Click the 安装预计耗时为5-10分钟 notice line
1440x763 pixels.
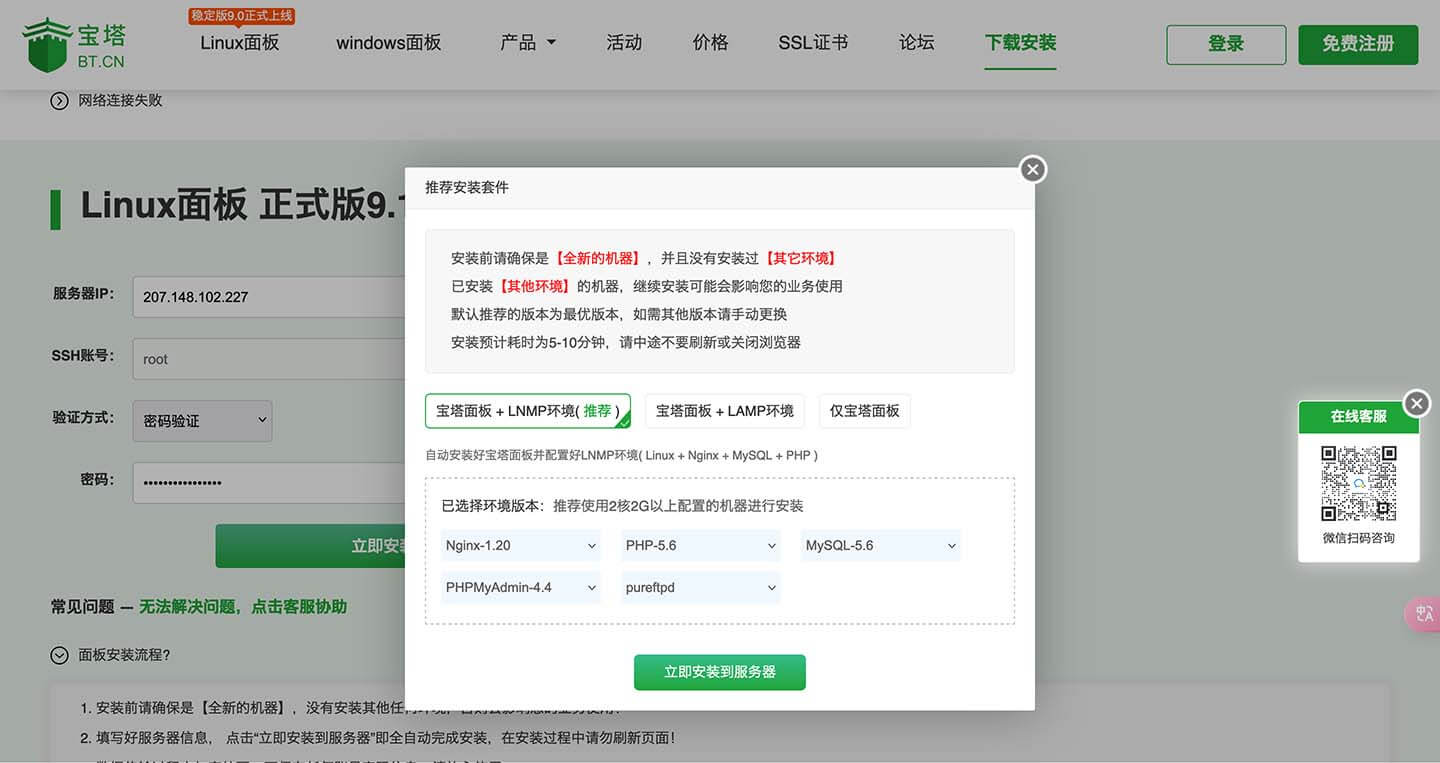[x=626, y=342]
